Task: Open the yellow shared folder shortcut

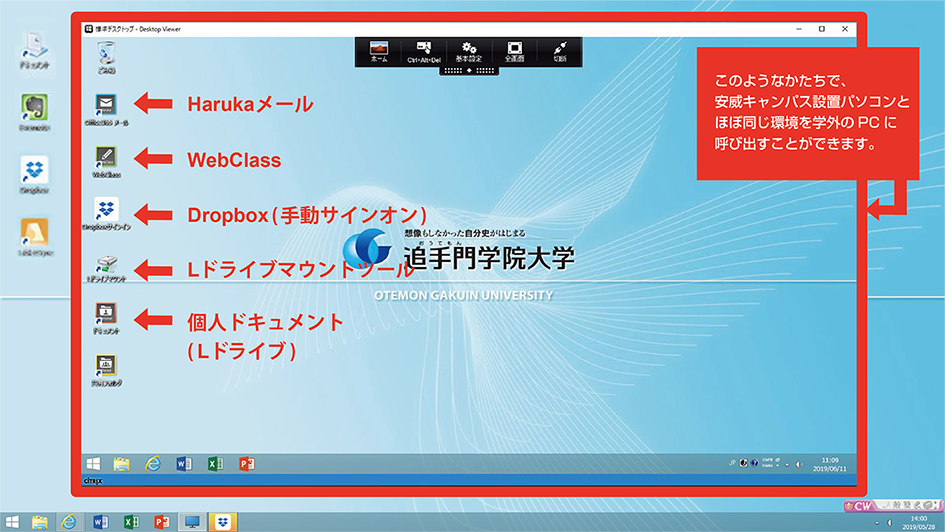Action: (106, 371)
